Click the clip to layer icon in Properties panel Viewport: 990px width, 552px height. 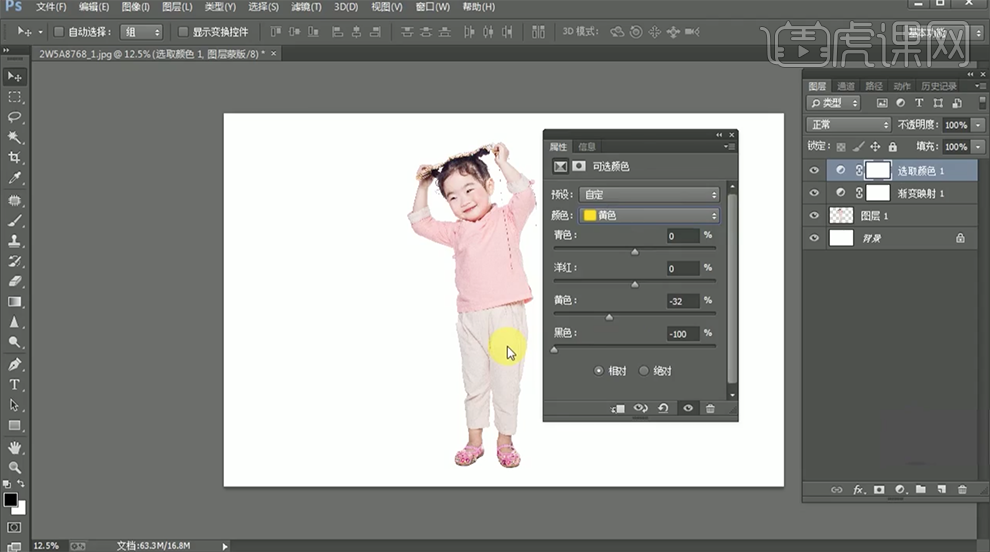(x=618, y=409)
